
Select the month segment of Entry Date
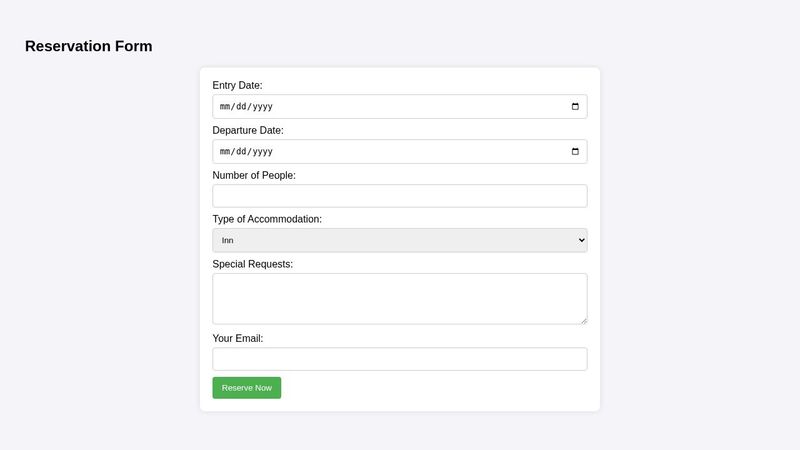(x=226, y=107)
